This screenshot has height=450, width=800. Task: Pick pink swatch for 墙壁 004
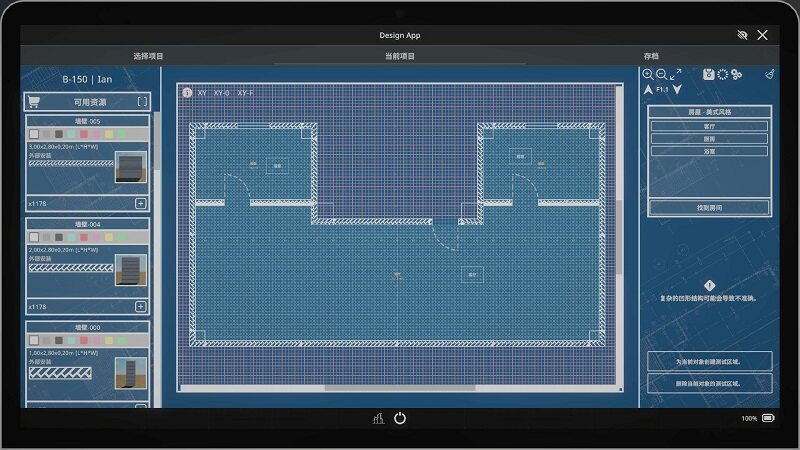tap(96, 237)
